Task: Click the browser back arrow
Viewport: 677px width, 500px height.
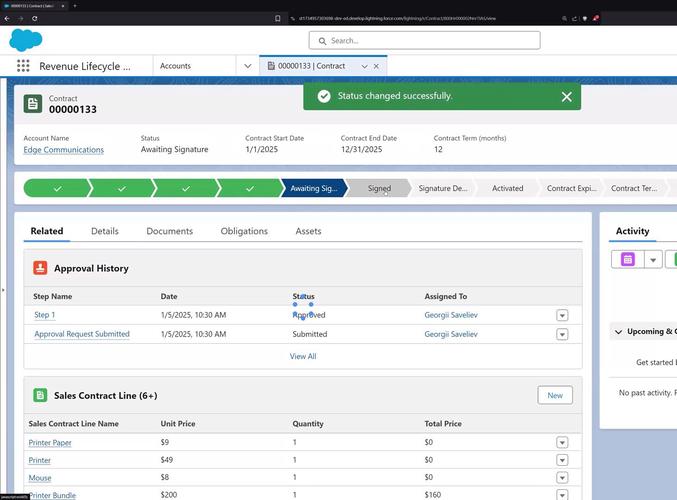Action: point(7,19)
